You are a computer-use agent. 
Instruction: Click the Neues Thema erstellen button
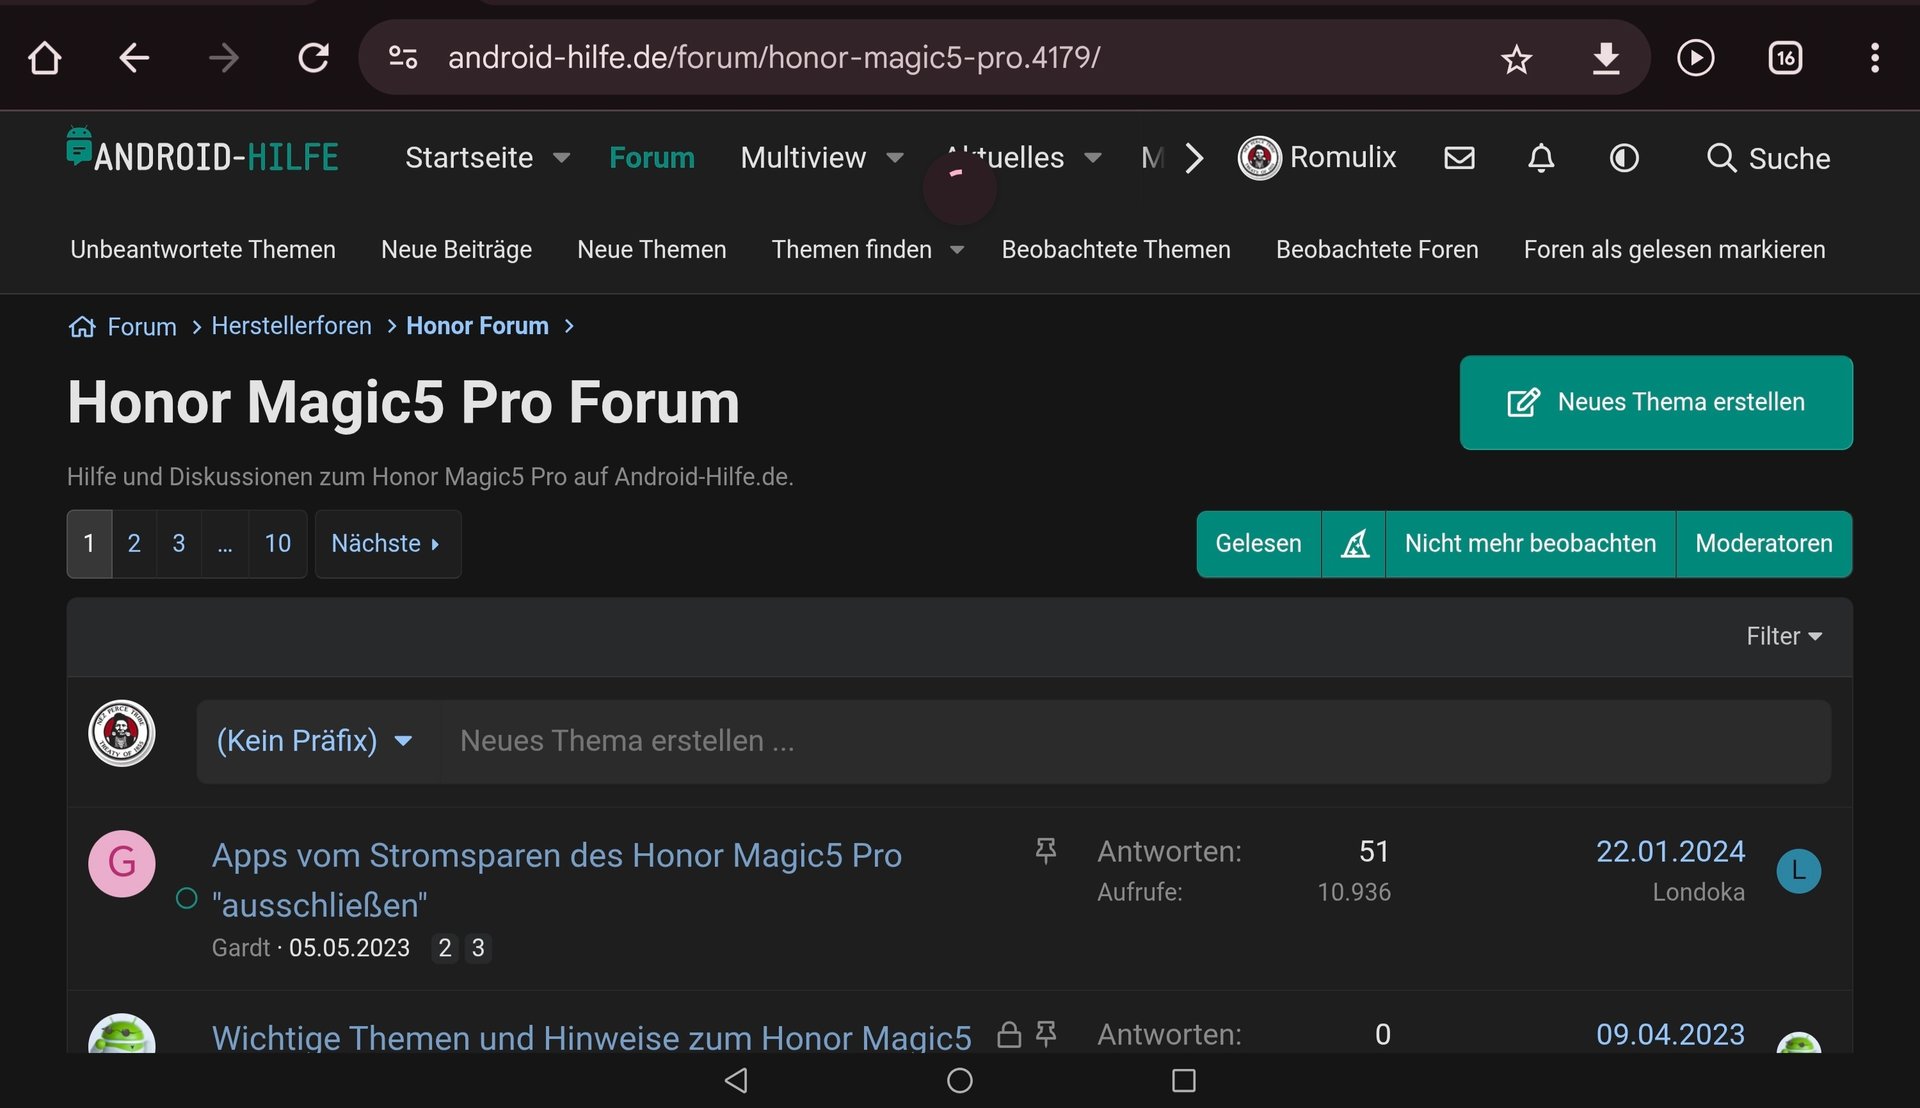click(1656, 402)
